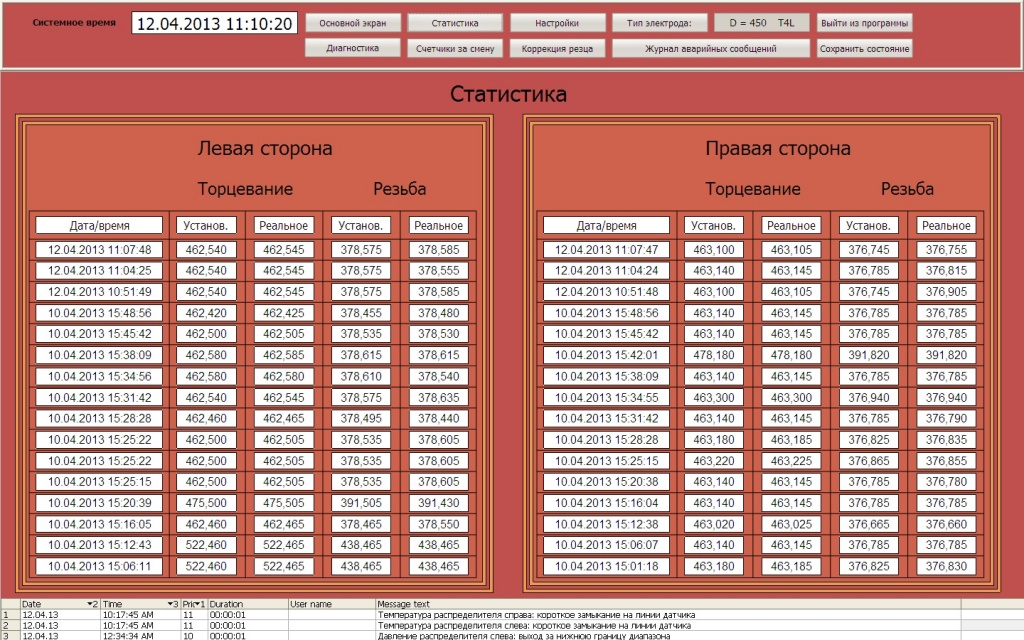
Task: Open the Диагностика screen
Action: 351,48
